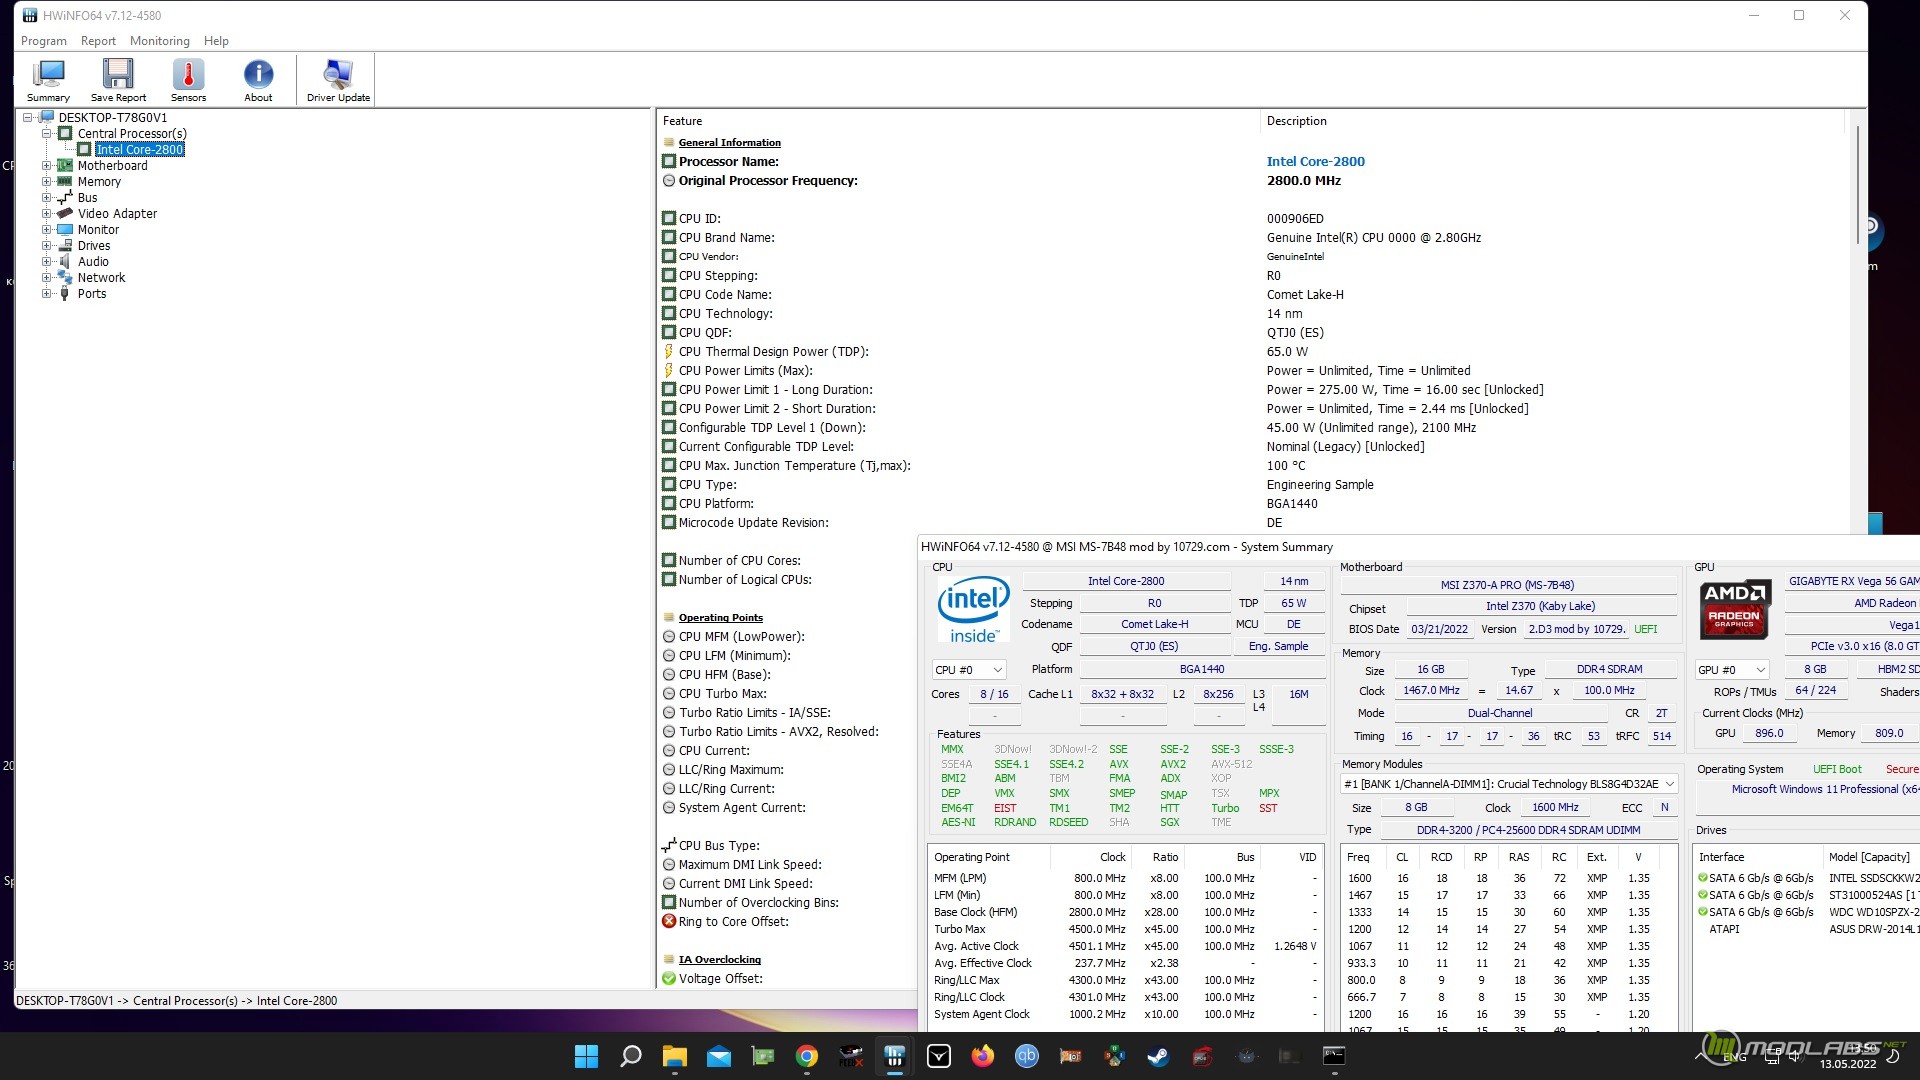The height and width of the screenshot is (1080, 1920).
Task: Open the Program menu
Action: click(44, 41)
